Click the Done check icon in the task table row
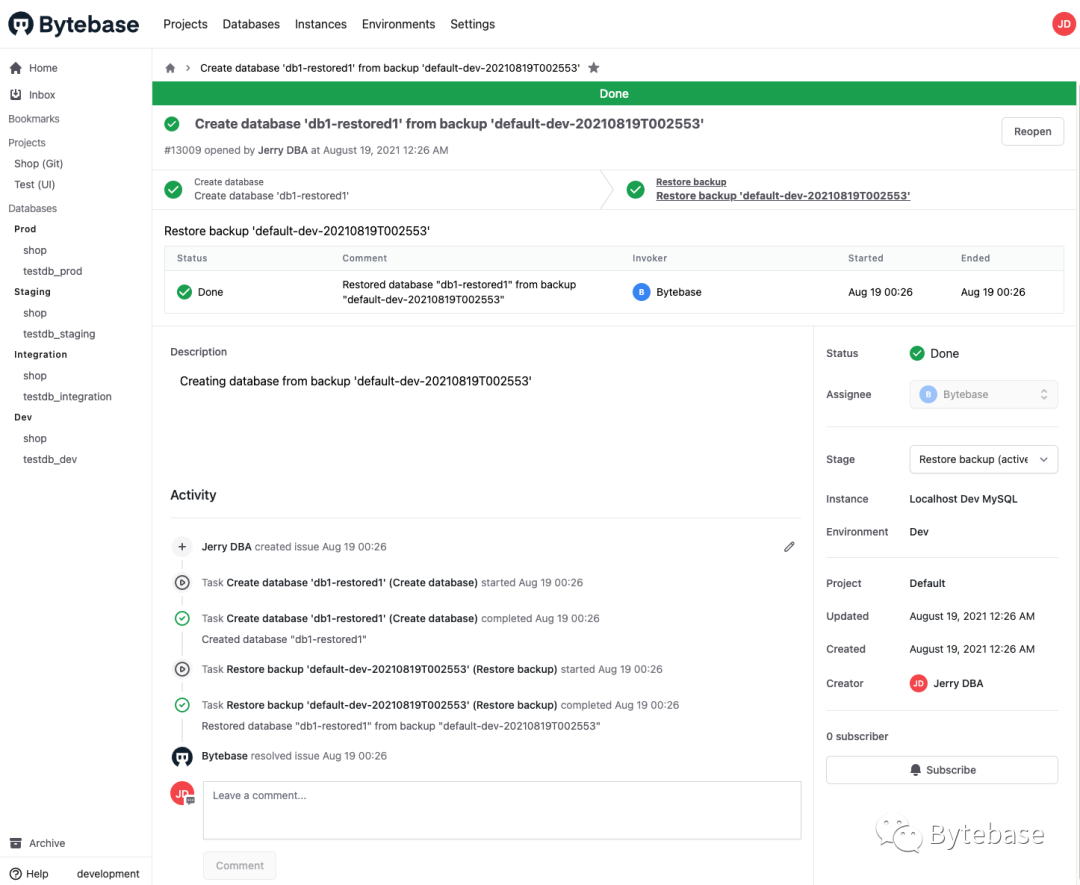The width and height of the screenshot is (1080, 885). coord(185,292)
